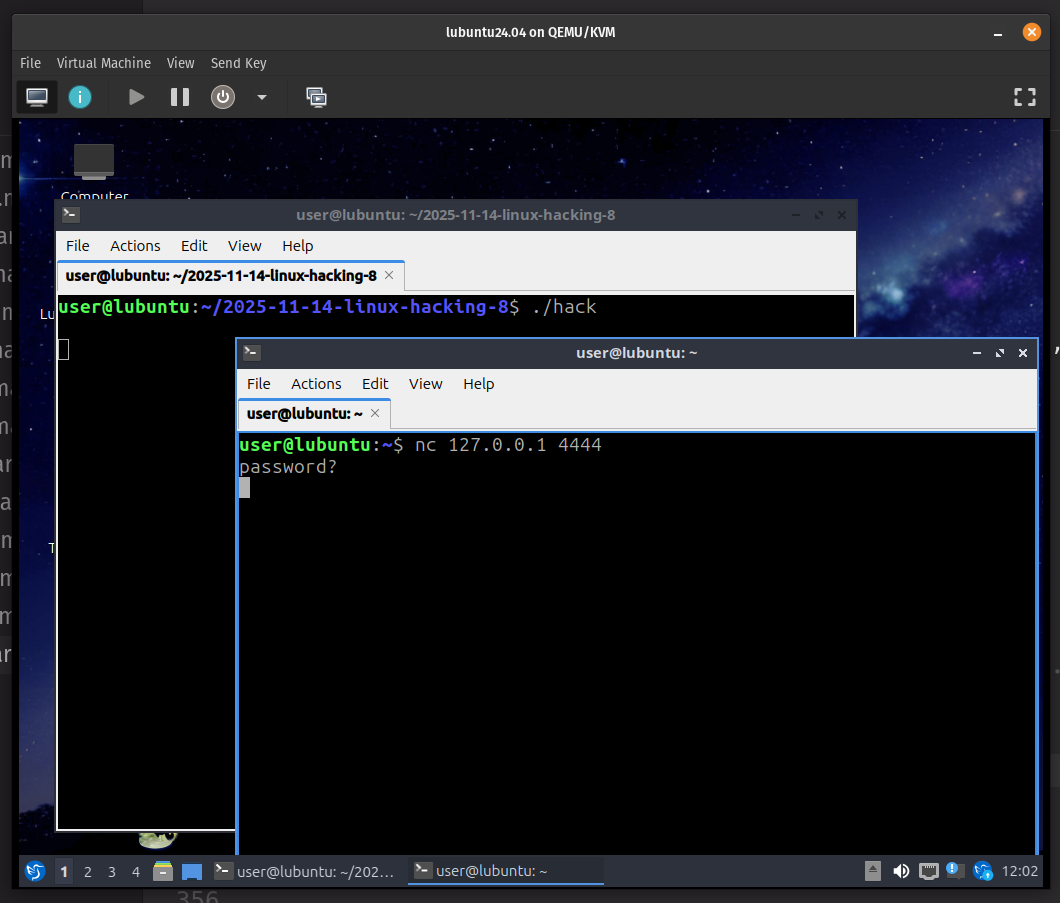
Task: Open Edit menu in the hack terminal
Action: (x=194, y=246)
